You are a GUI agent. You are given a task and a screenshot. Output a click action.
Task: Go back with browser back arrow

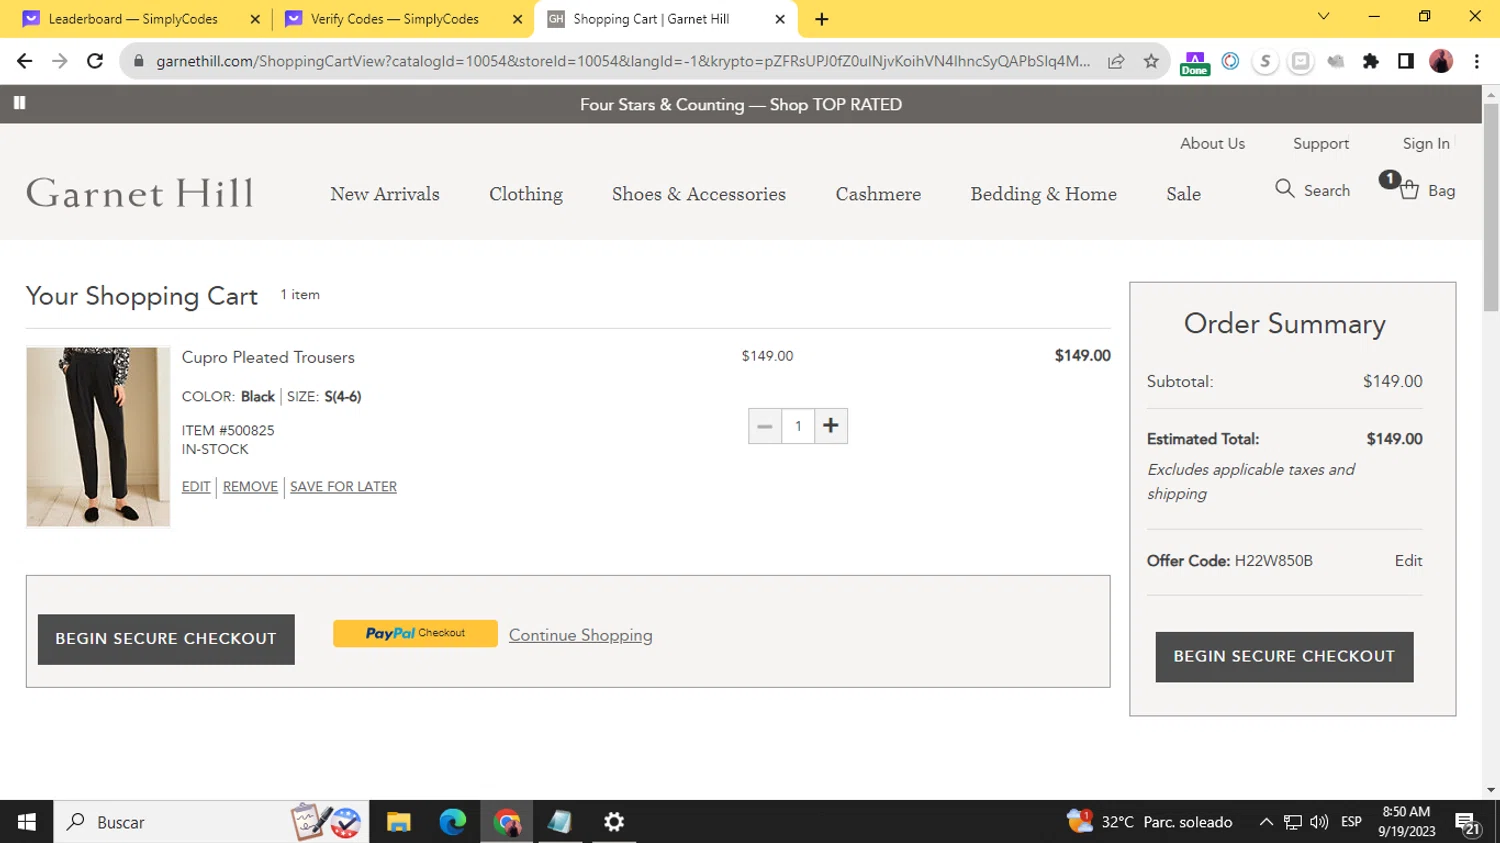(25, 61)
